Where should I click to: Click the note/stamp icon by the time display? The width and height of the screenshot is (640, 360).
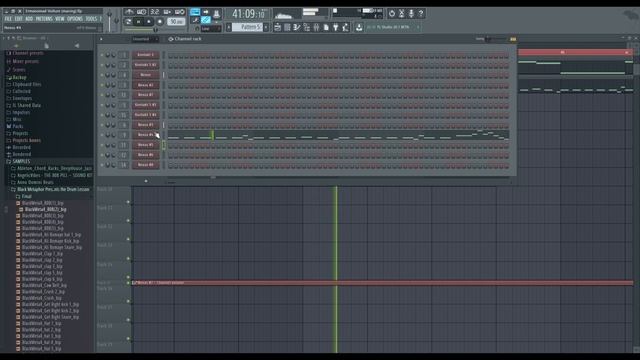(x=216, y=13)
